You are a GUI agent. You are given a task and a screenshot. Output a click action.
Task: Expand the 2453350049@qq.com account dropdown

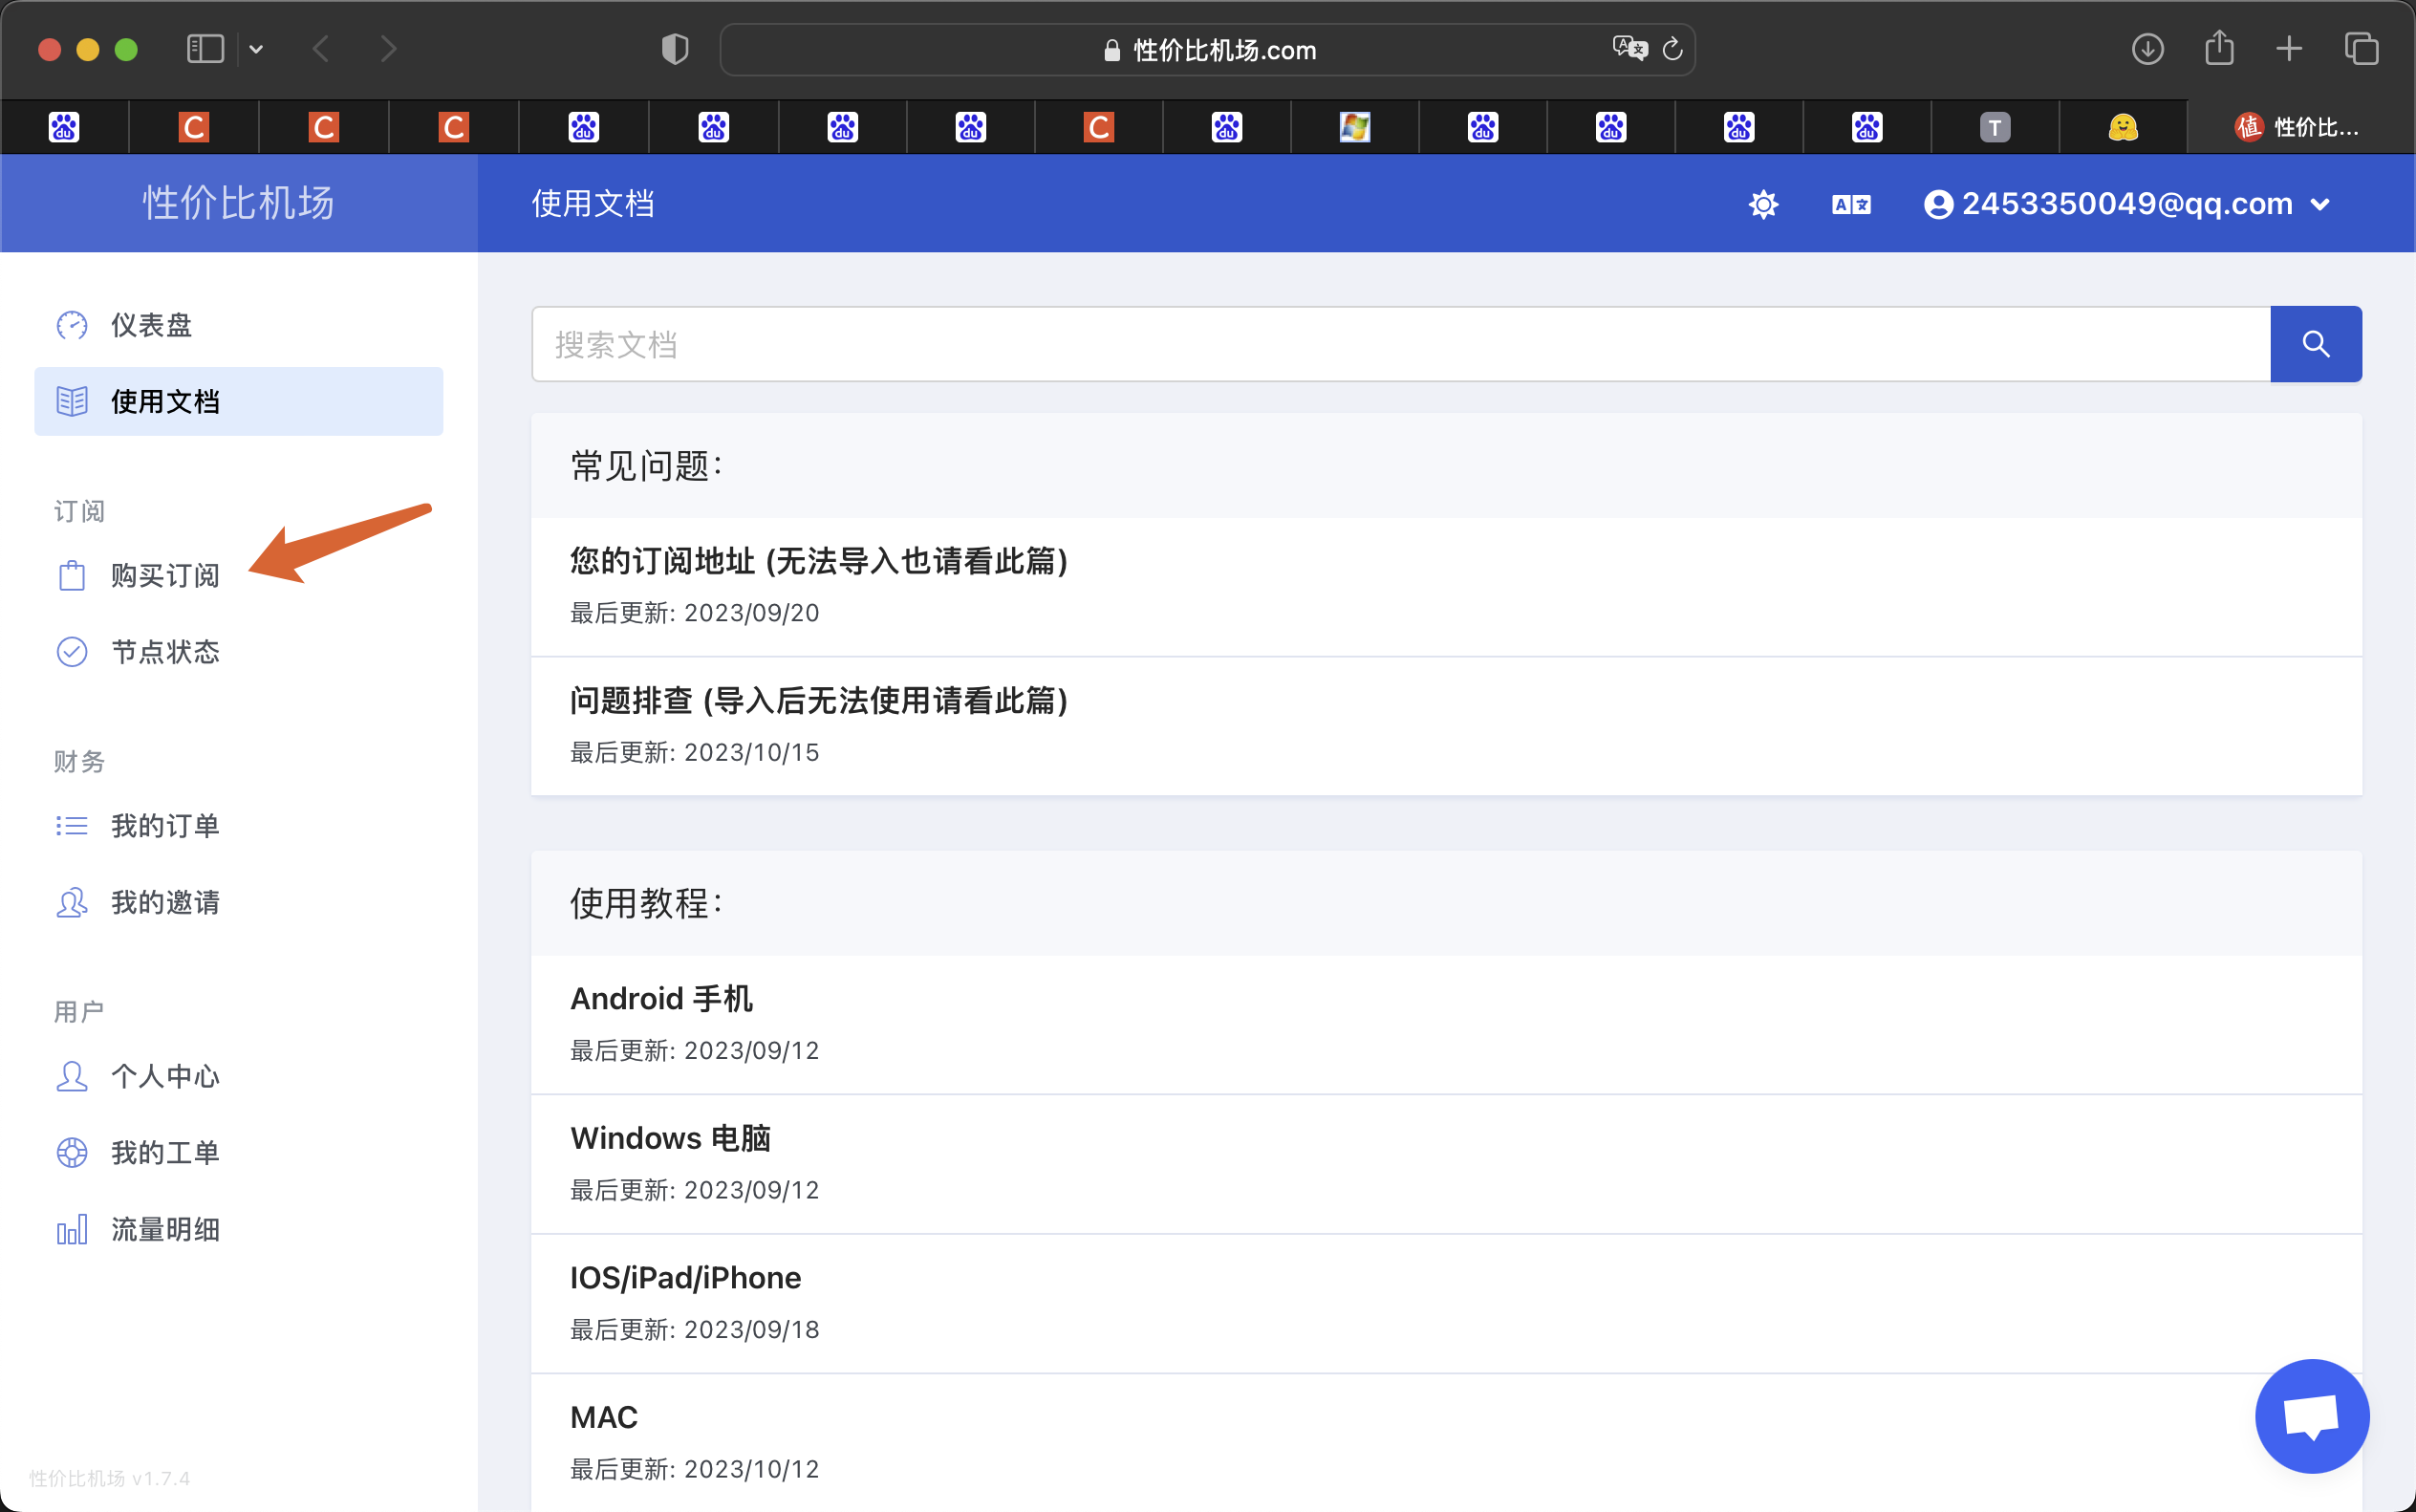pyautogui.click(x=2127, y=204)
